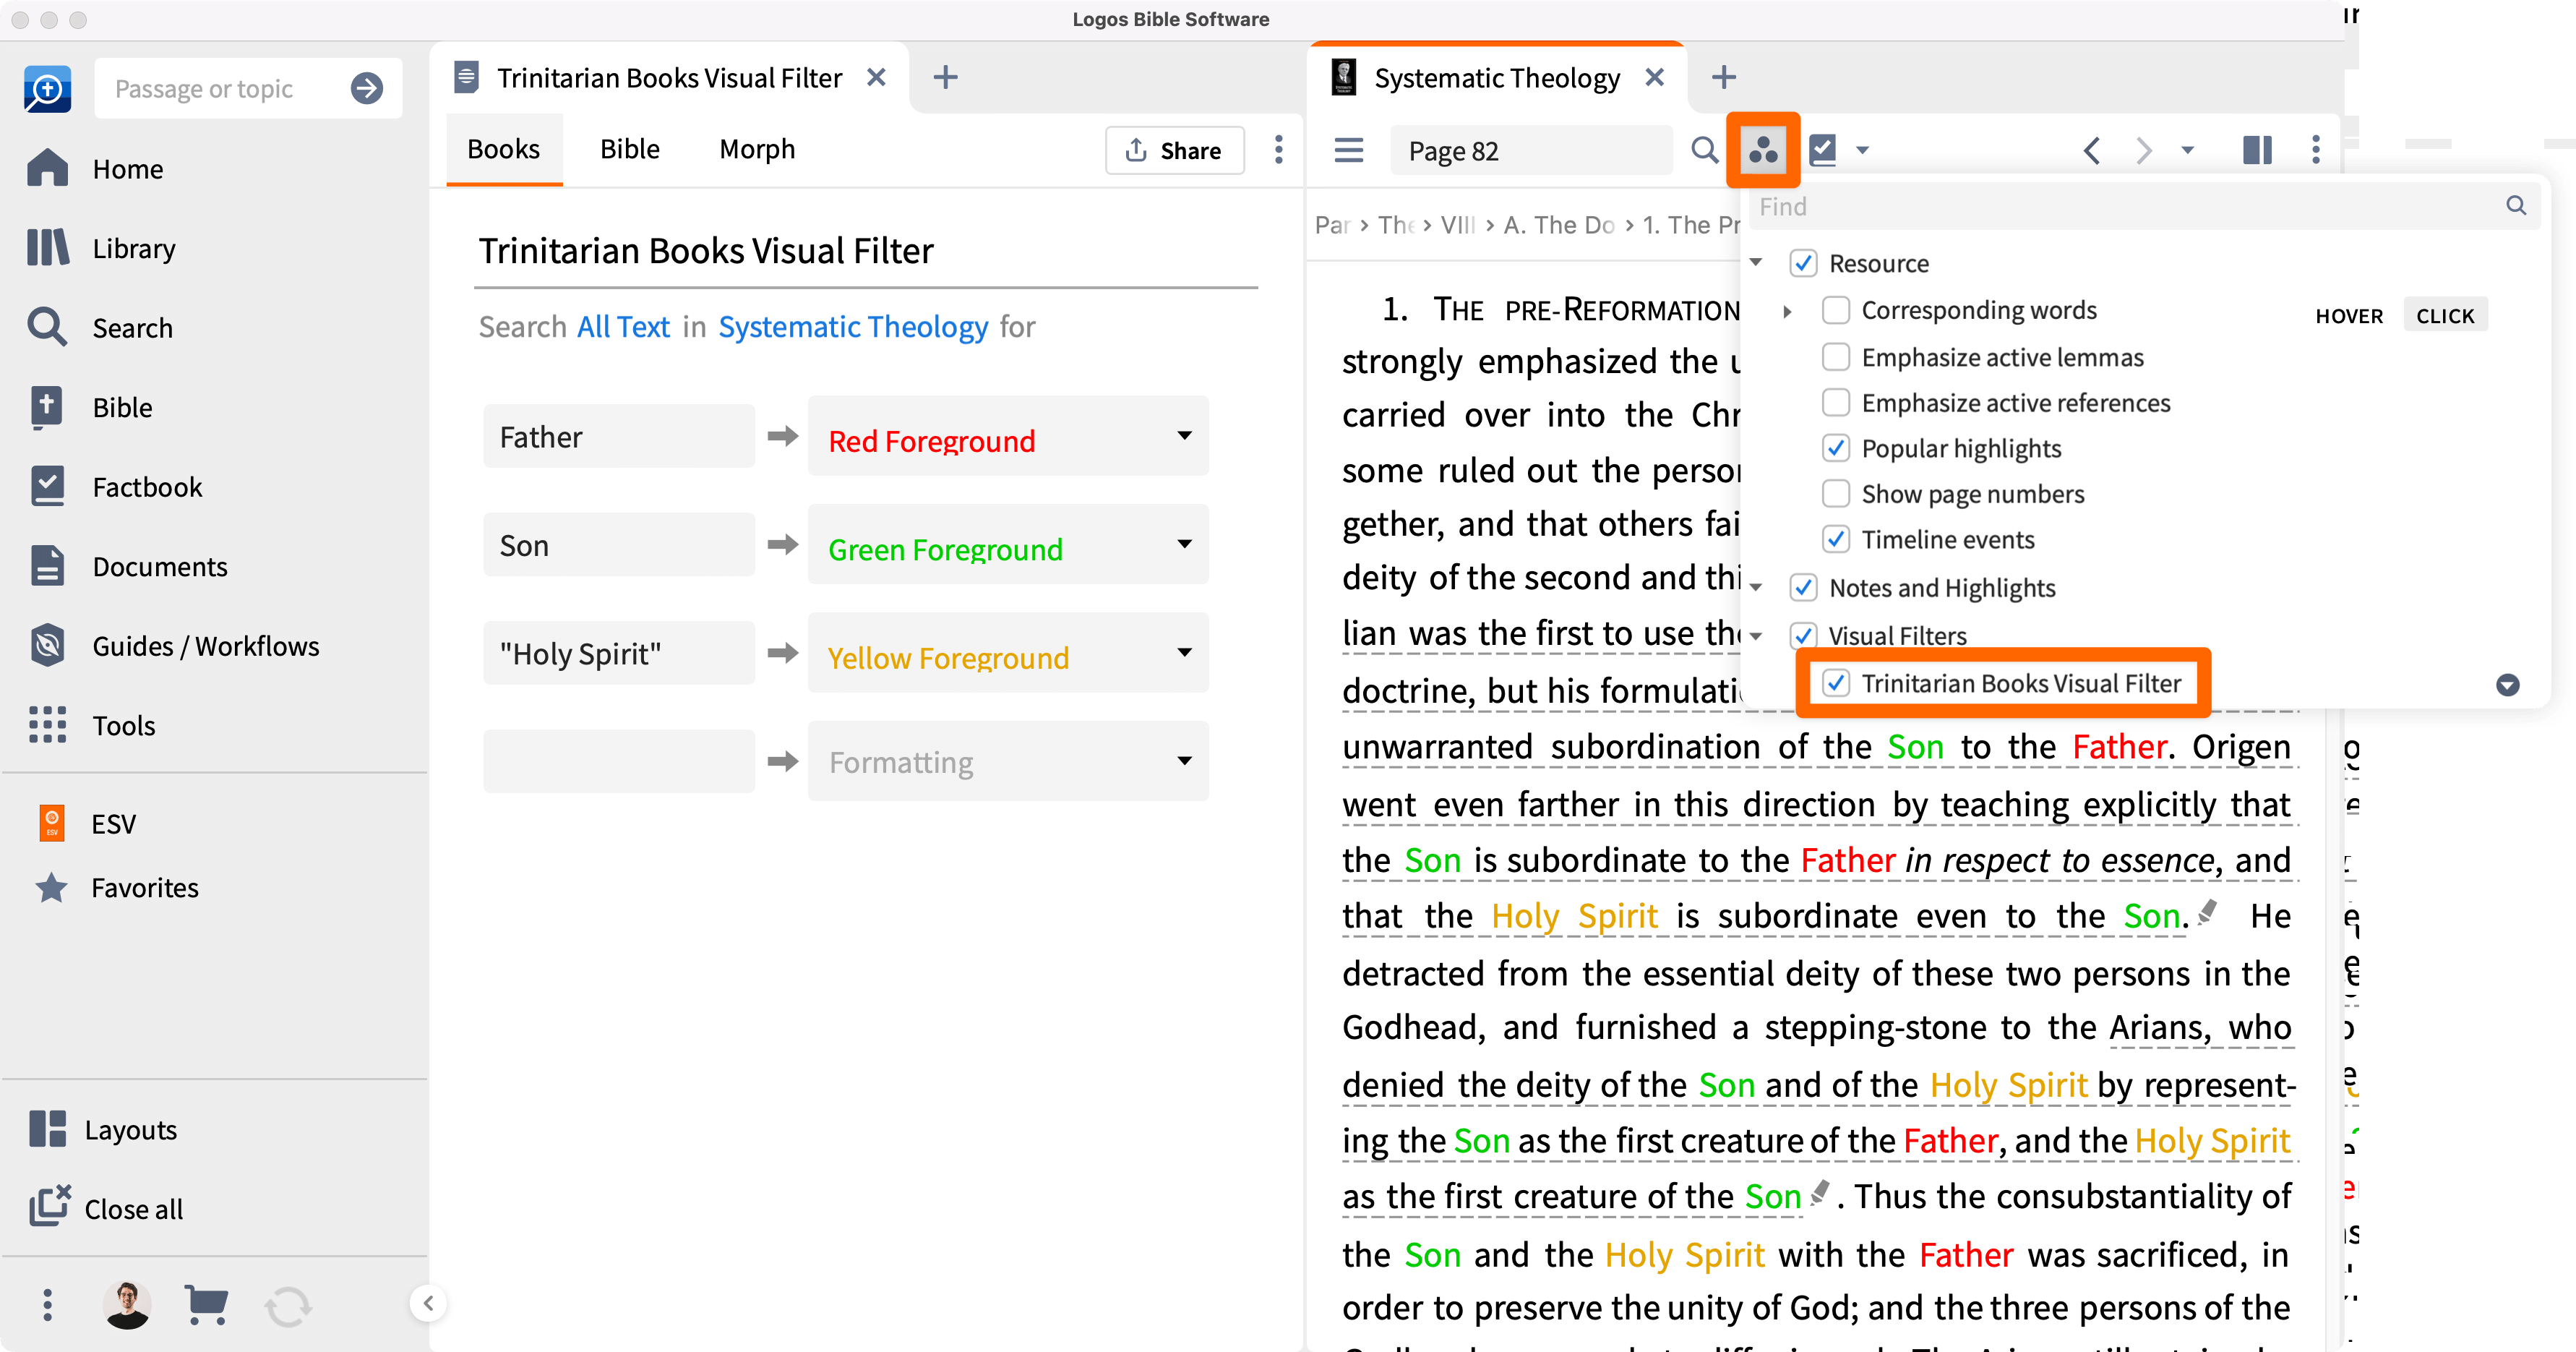
Task: Select the HOVER mode button
Action: pos(2348,315)
